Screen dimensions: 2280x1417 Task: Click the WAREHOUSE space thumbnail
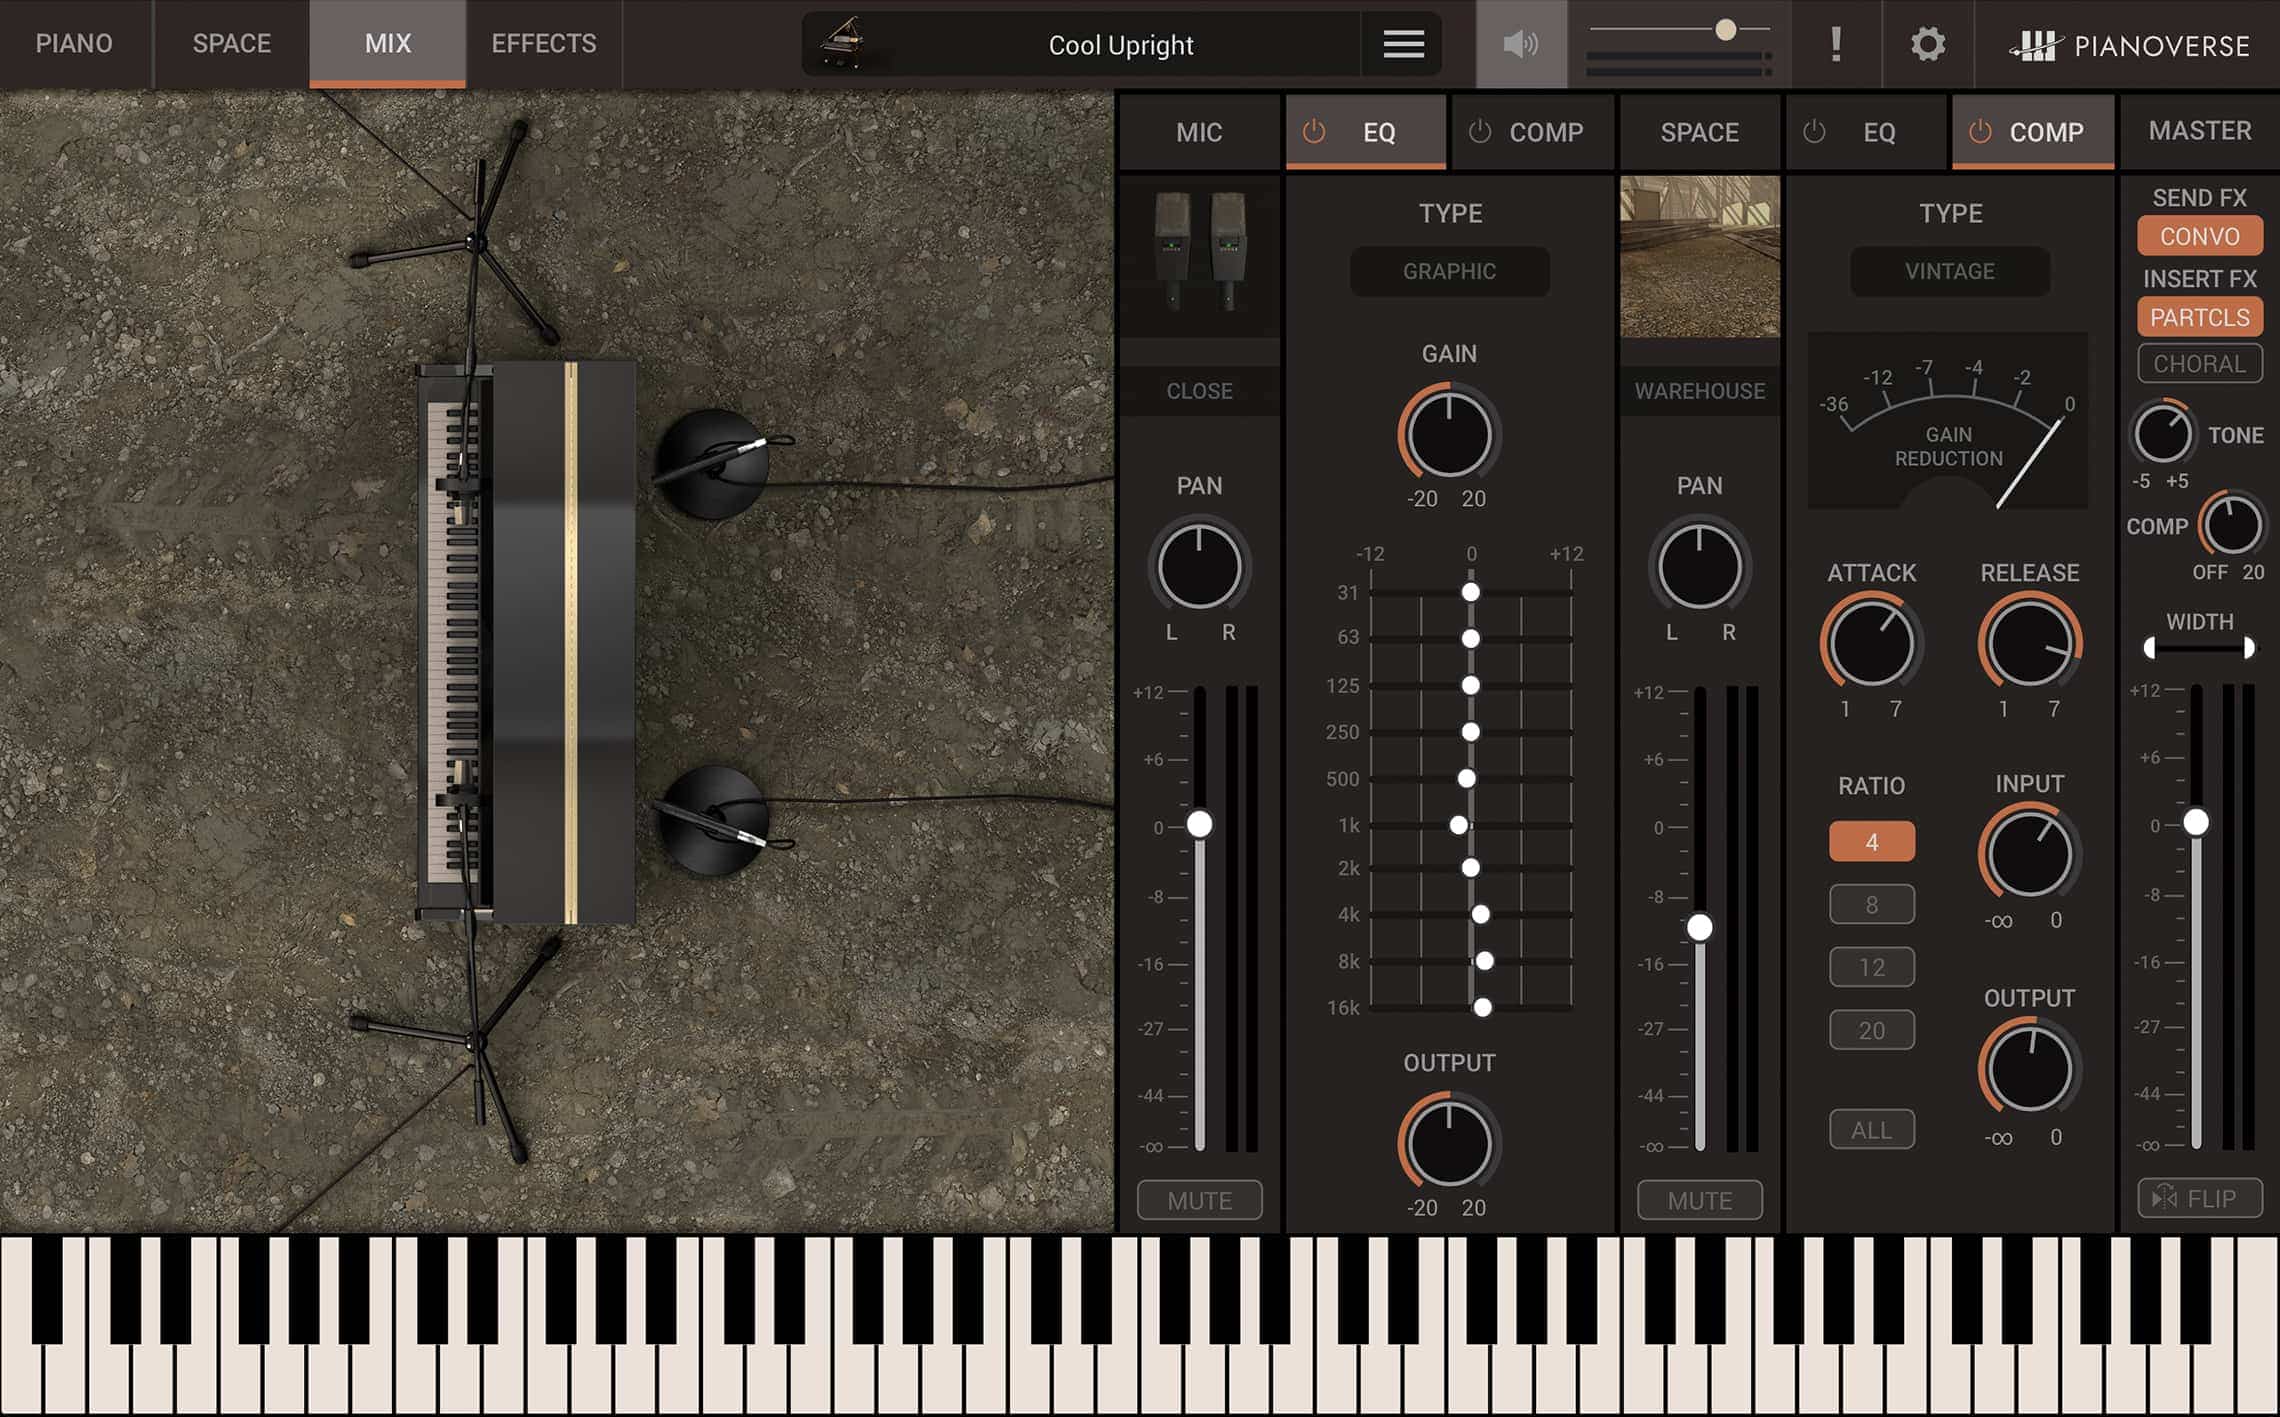pos(1699,258)
